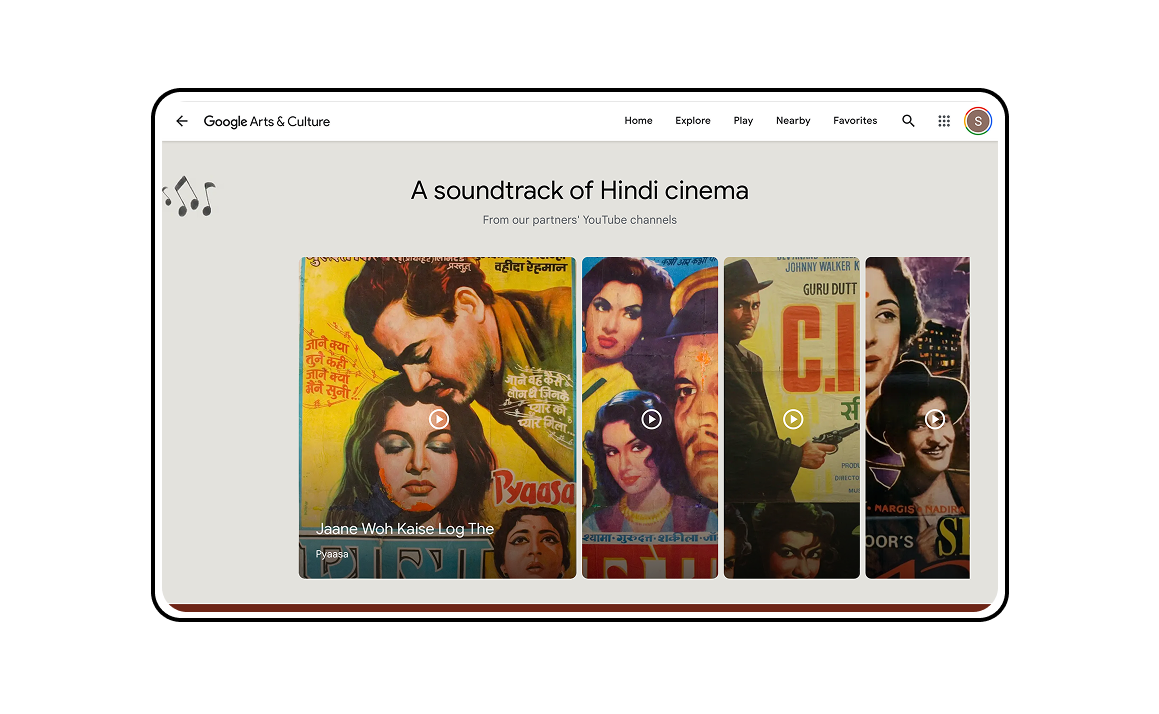This screenshot has height=714, width=1159.
Task: Click the small Pyaasa caption under song title
Action: coord(332,554)
